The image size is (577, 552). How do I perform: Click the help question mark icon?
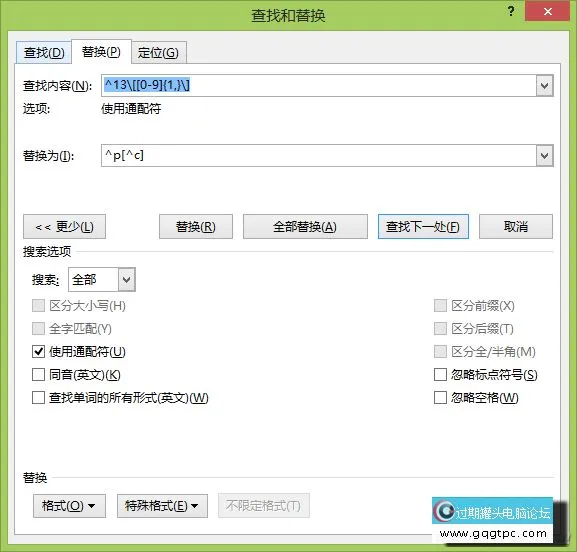pos(511,11)
